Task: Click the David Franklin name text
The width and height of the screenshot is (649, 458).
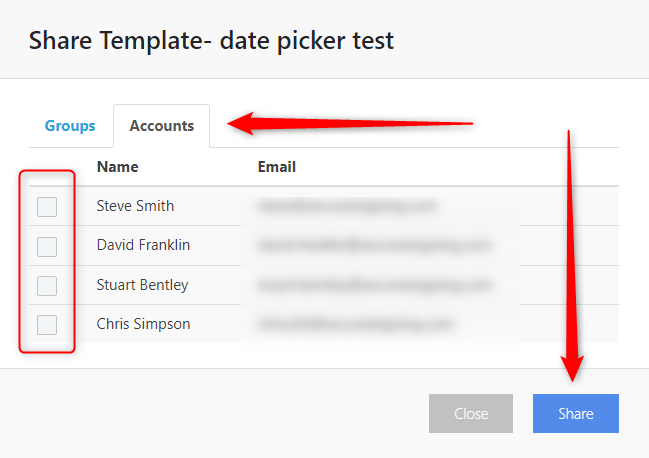Action: [143, 245]
